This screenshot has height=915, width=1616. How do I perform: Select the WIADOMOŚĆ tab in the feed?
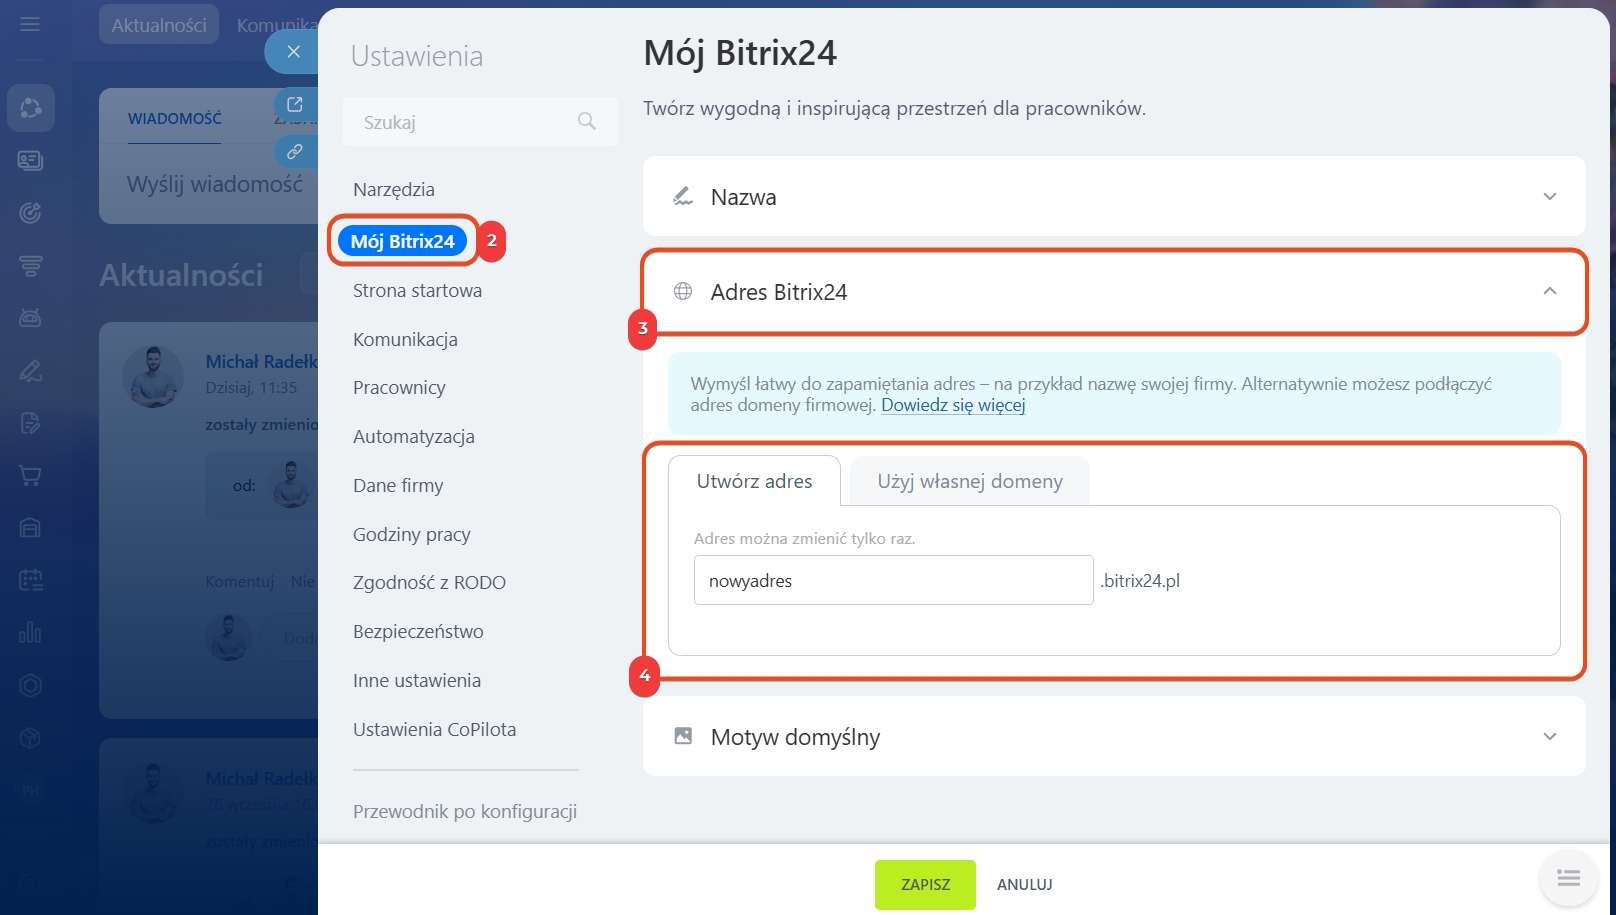coord(175,118)
